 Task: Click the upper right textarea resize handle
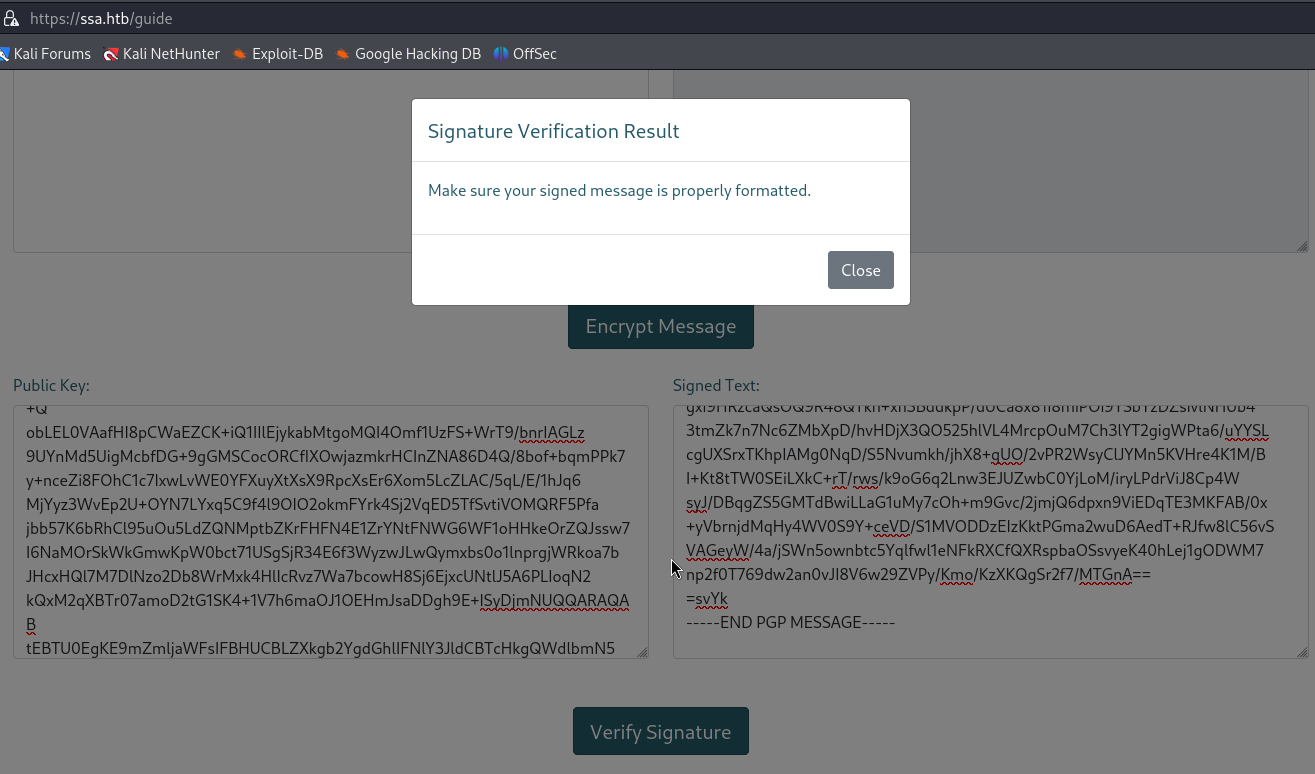coord(1302,246)
